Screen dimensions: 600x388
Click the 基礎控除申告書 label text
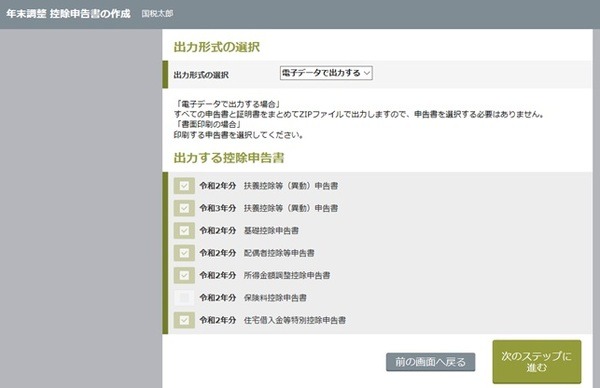tap(271, 231)
